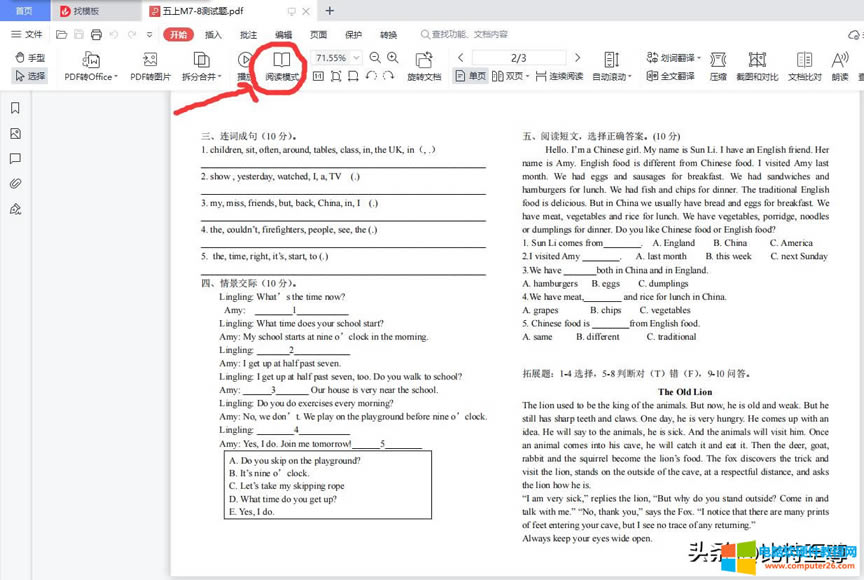Switch to 单页 single page view
864x580 pixels.
point(471,76)
